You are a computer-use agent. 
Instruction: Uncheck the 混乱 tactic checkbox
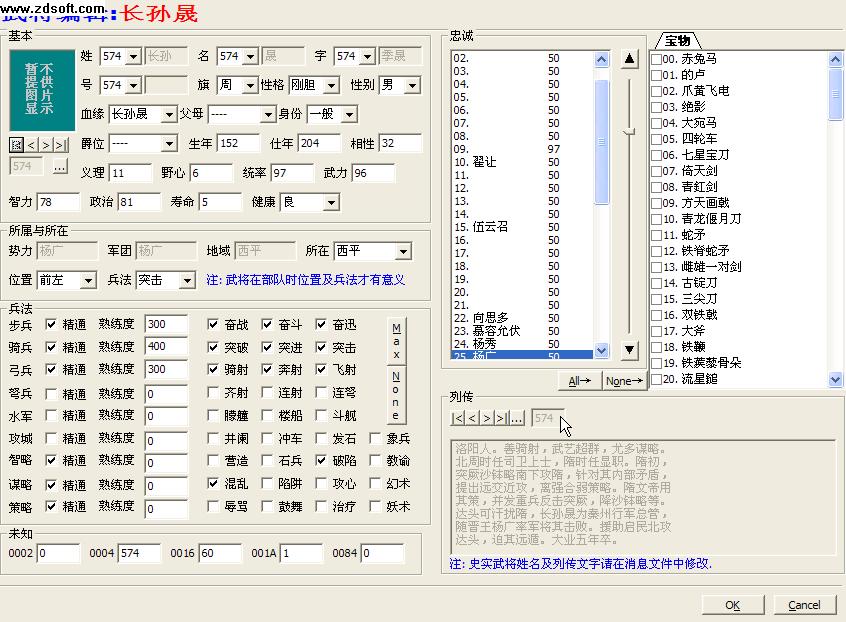pos(213,484)
